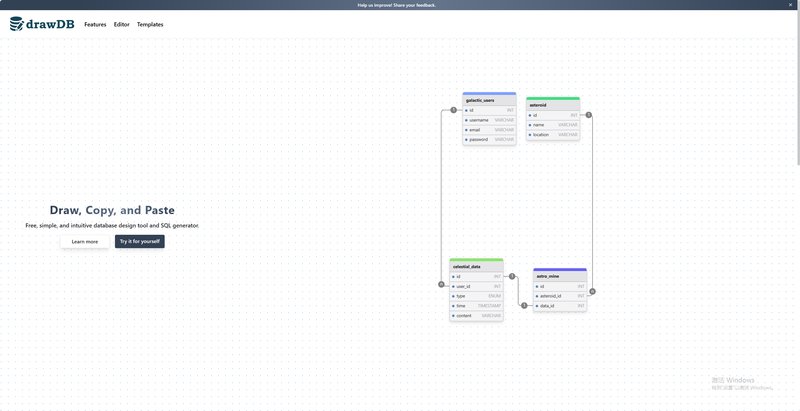Click the page's vertical scrollbar

click(x=796, y=100)
